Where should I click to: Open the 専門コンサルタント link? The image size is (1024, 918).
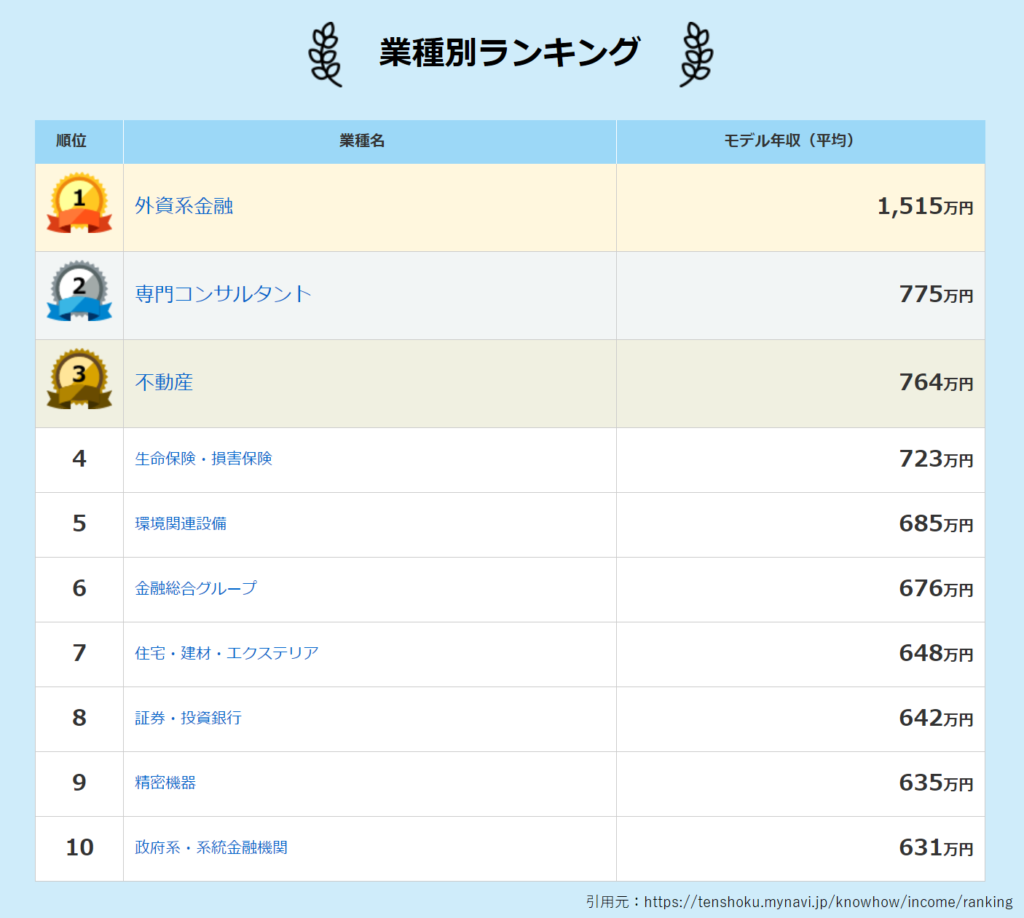click(x=223, y=294)
